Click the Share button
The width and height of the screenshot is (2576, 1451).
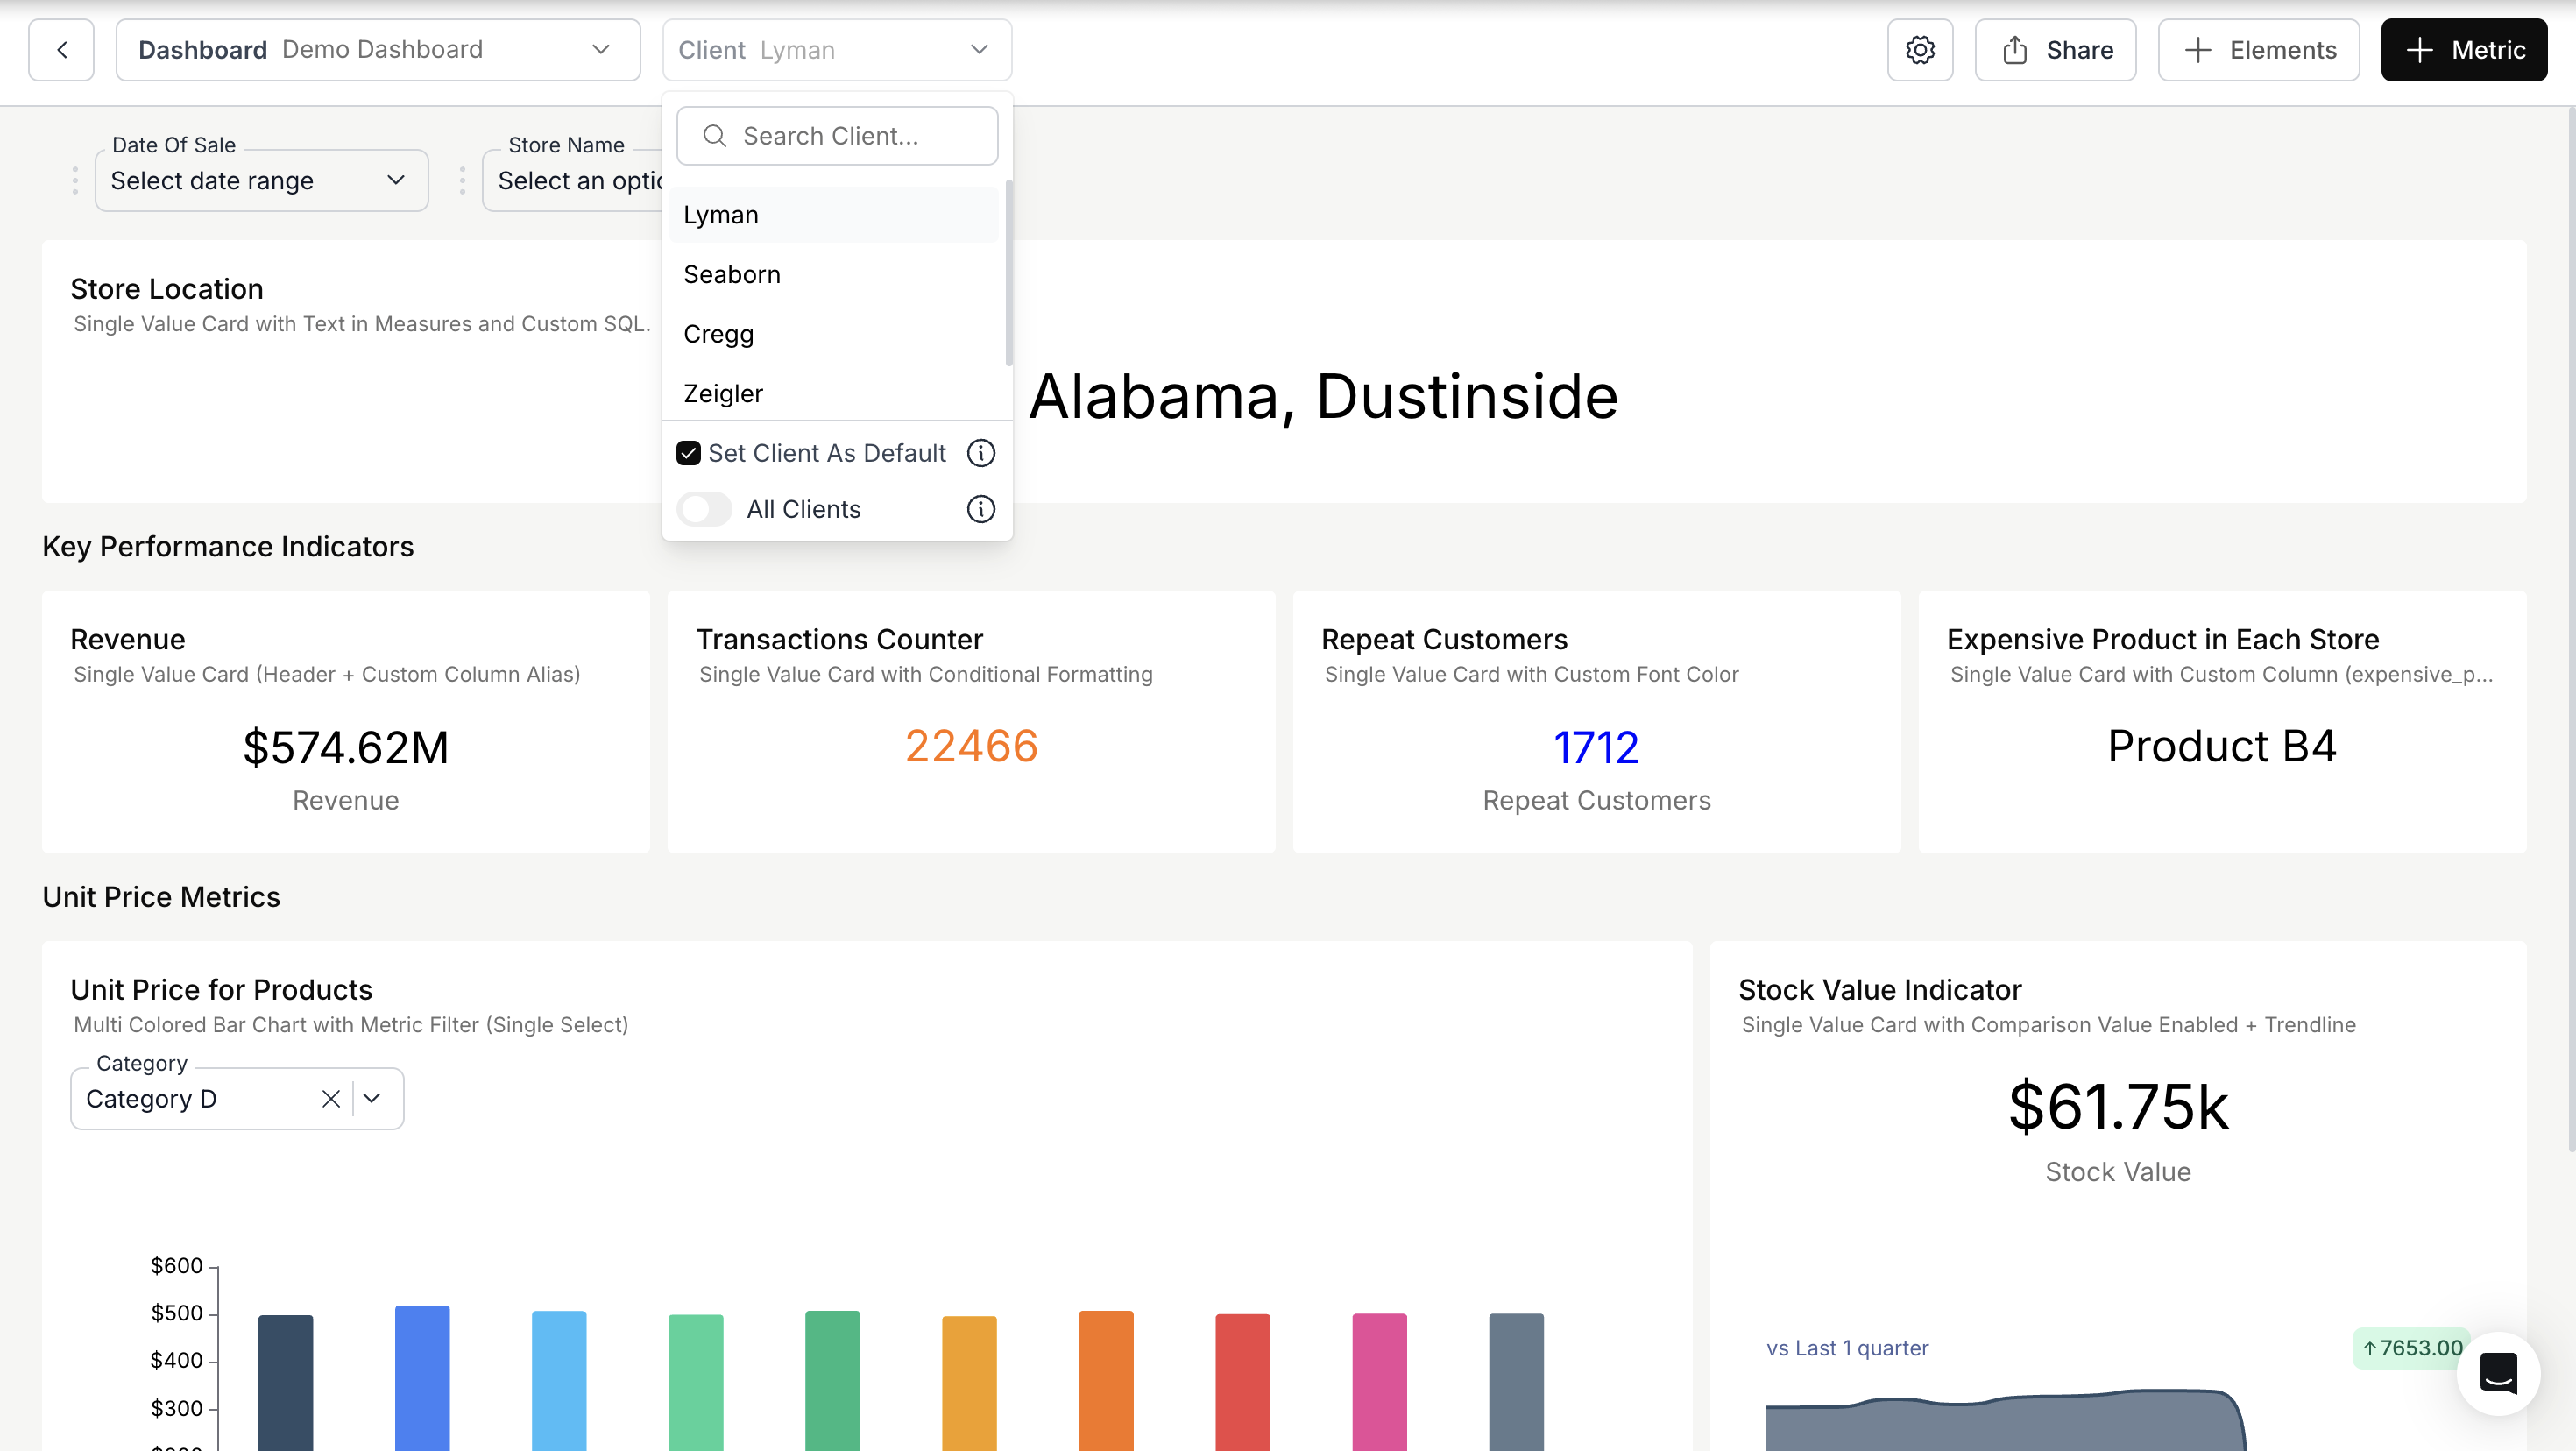(x=2055, y=50)
